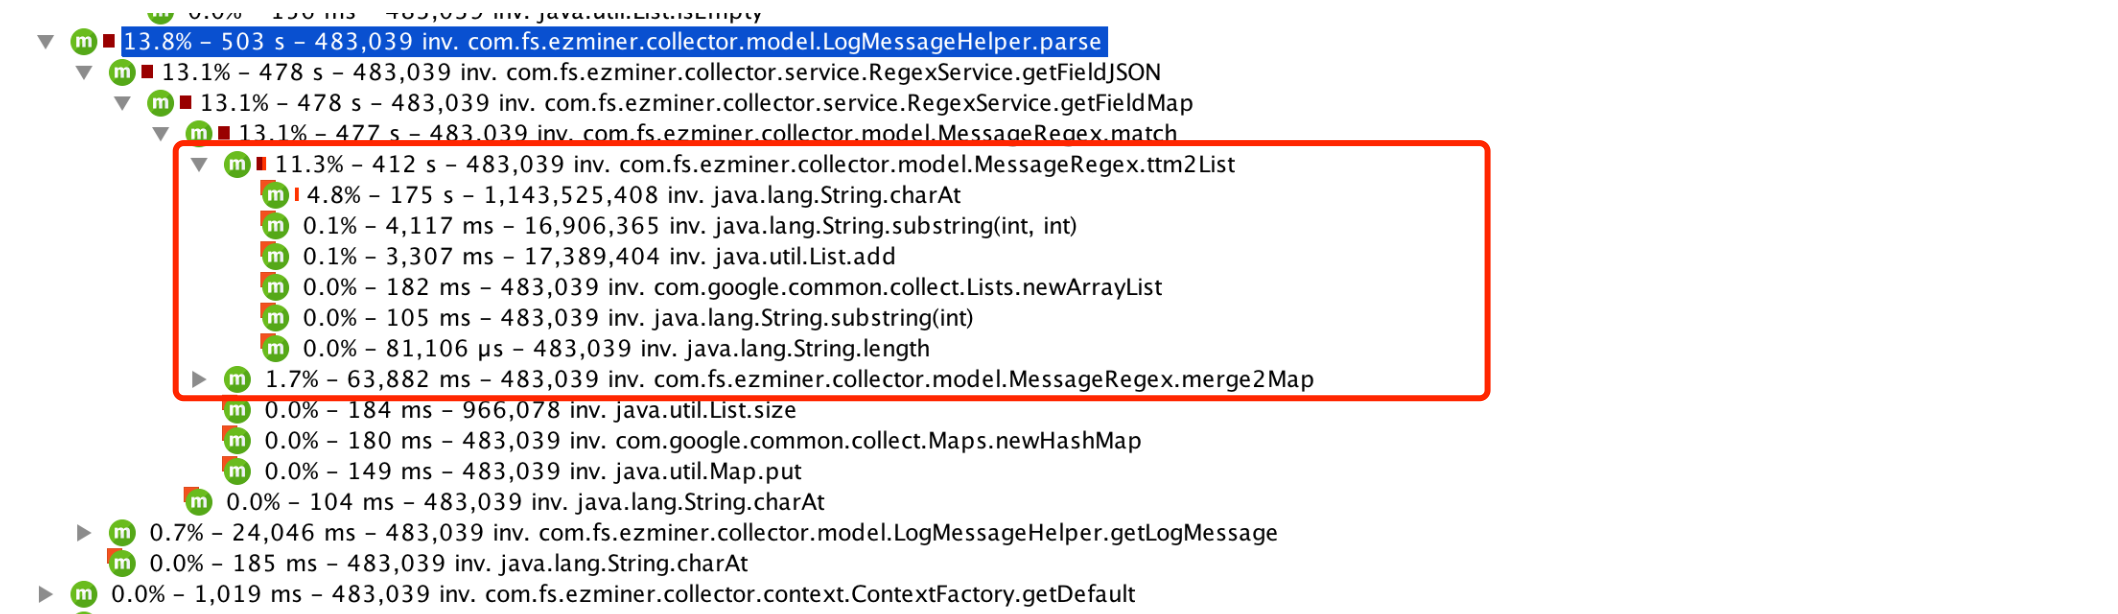Expand the ContextFactory.getDefault node
The height and width of the screenshot is (614, 2118).
tap(46, 594)
